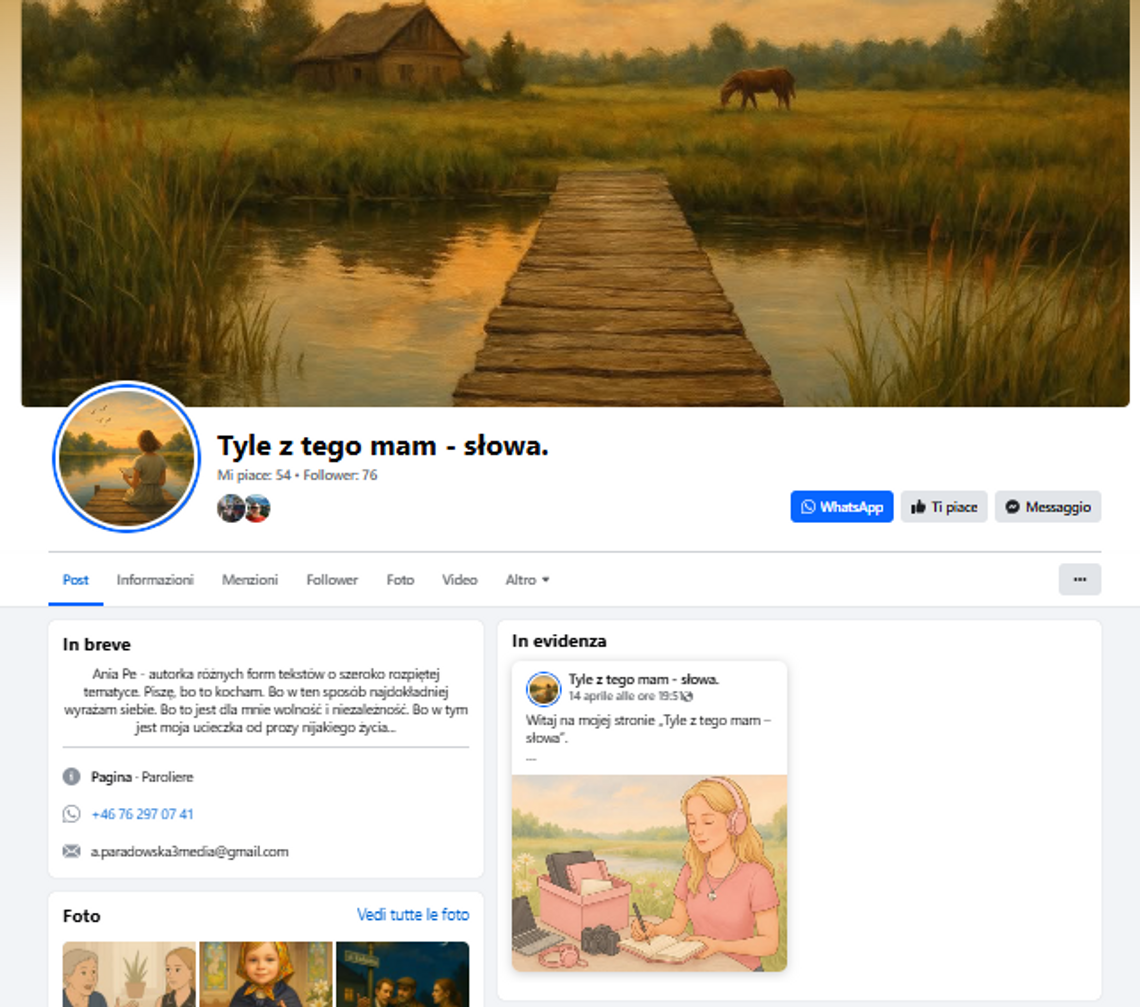Open Messaggio to send a message
Screen dimensions: 1140x1007
coord(1047,507)
